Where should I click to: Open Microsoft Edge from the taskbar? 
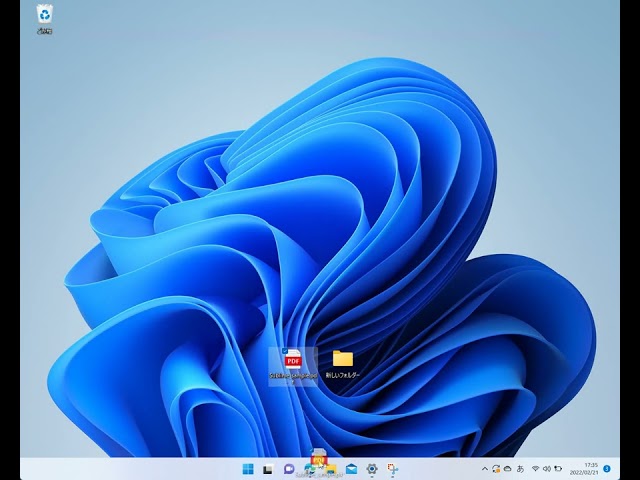tap(310, 469)
